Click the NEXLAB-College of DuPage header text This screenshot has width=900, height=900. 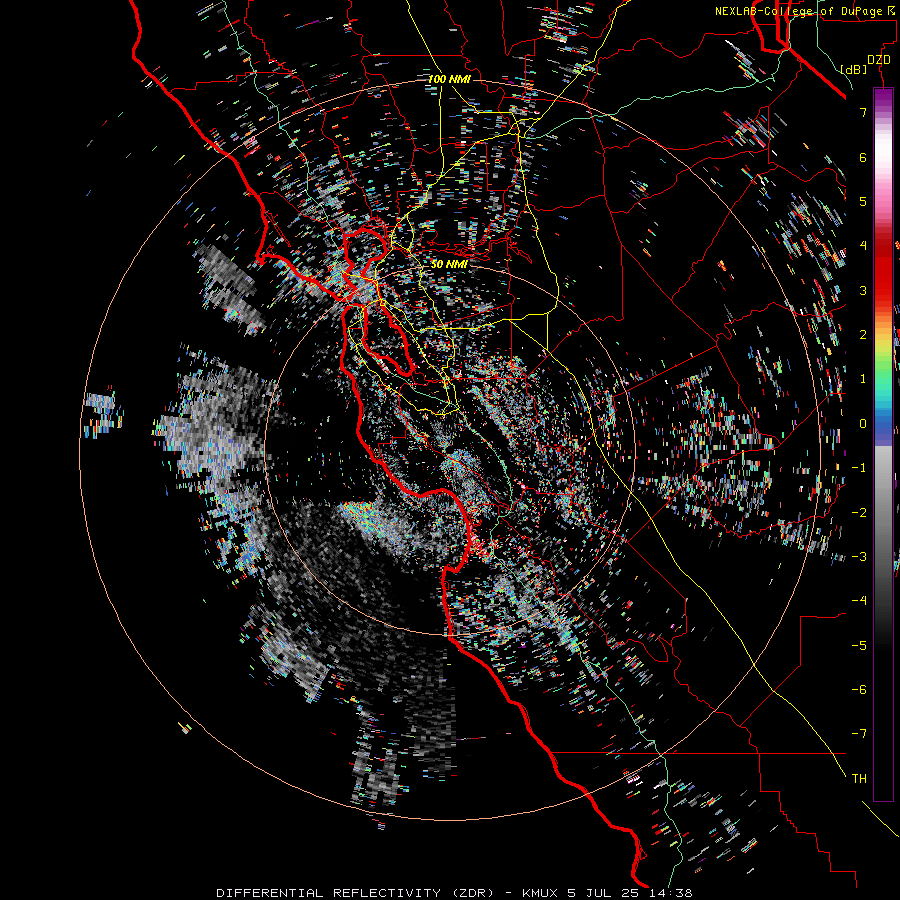[804, 11]
